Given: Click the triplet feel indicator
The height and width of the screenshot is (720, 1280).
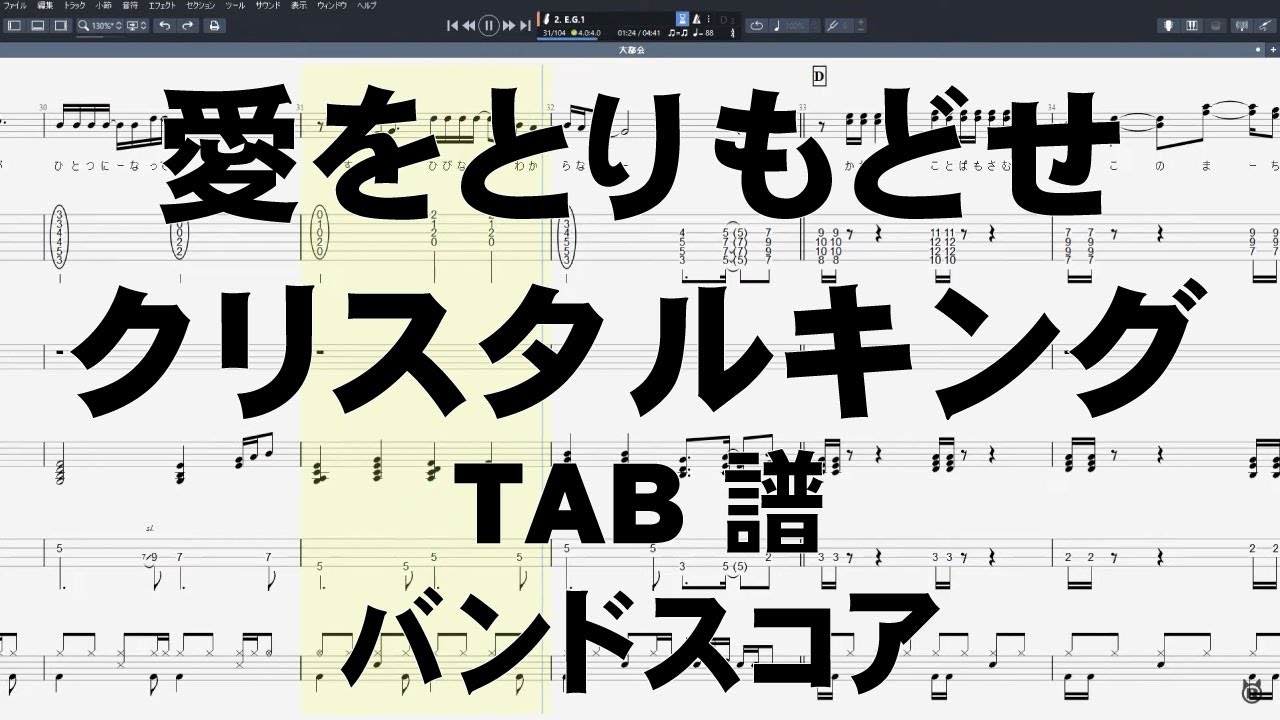Looking at the screenshot, I should pyautogui.click(x=677, y=33).
